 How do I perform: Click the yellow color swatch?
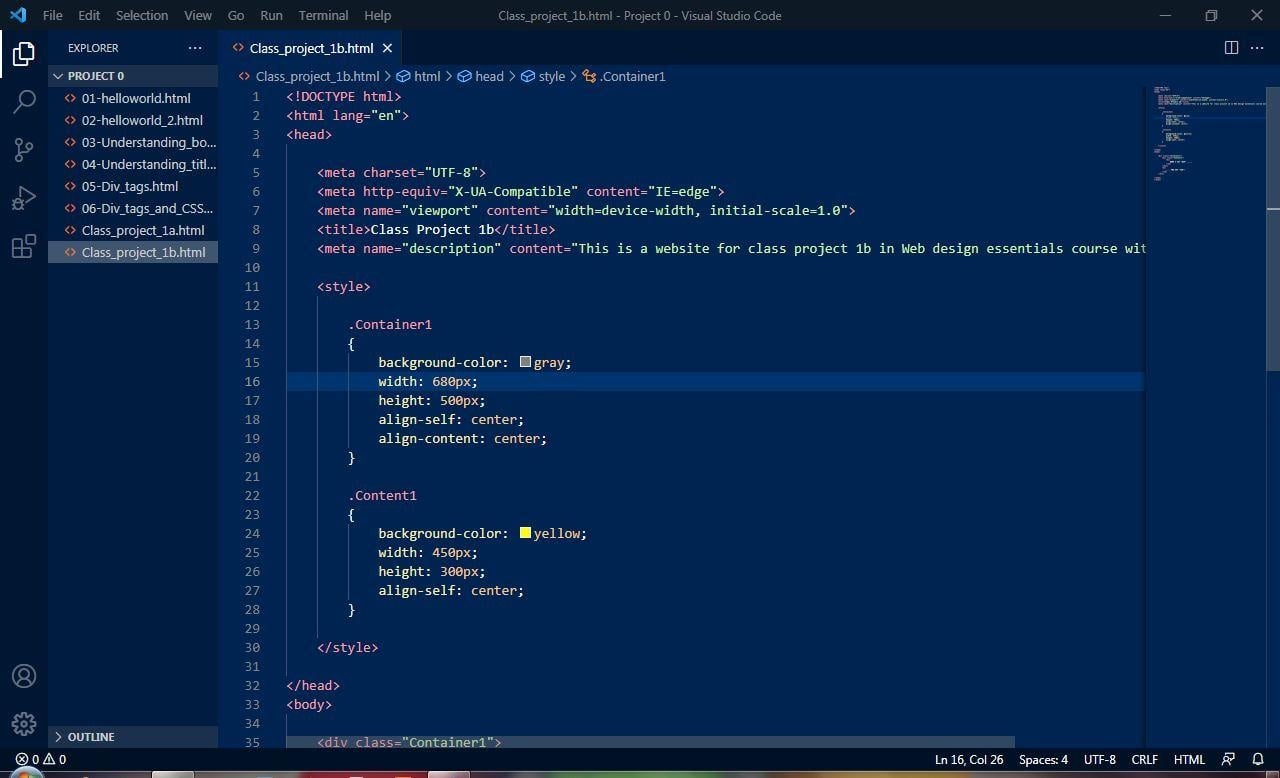pyautogui.click(x=525, y=533)
